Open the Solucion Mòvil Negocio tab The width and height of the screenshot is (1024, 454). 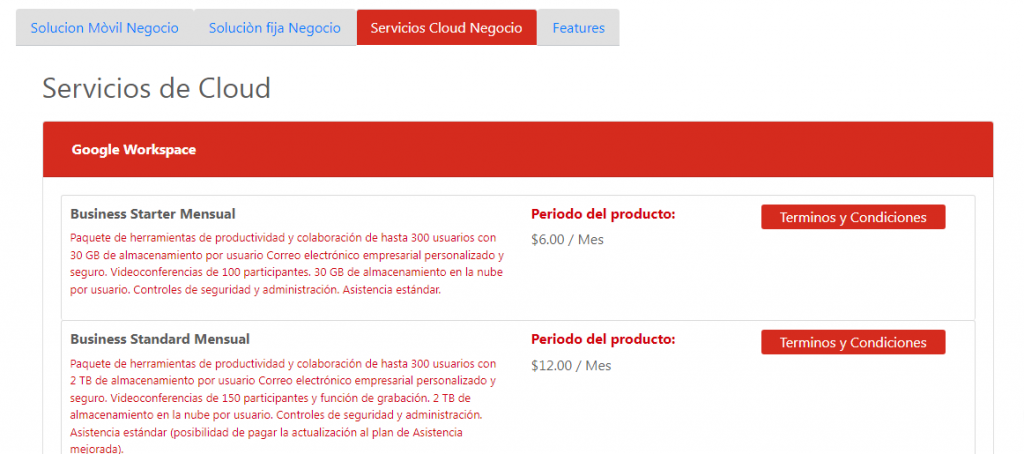click(x=104, y=28)
